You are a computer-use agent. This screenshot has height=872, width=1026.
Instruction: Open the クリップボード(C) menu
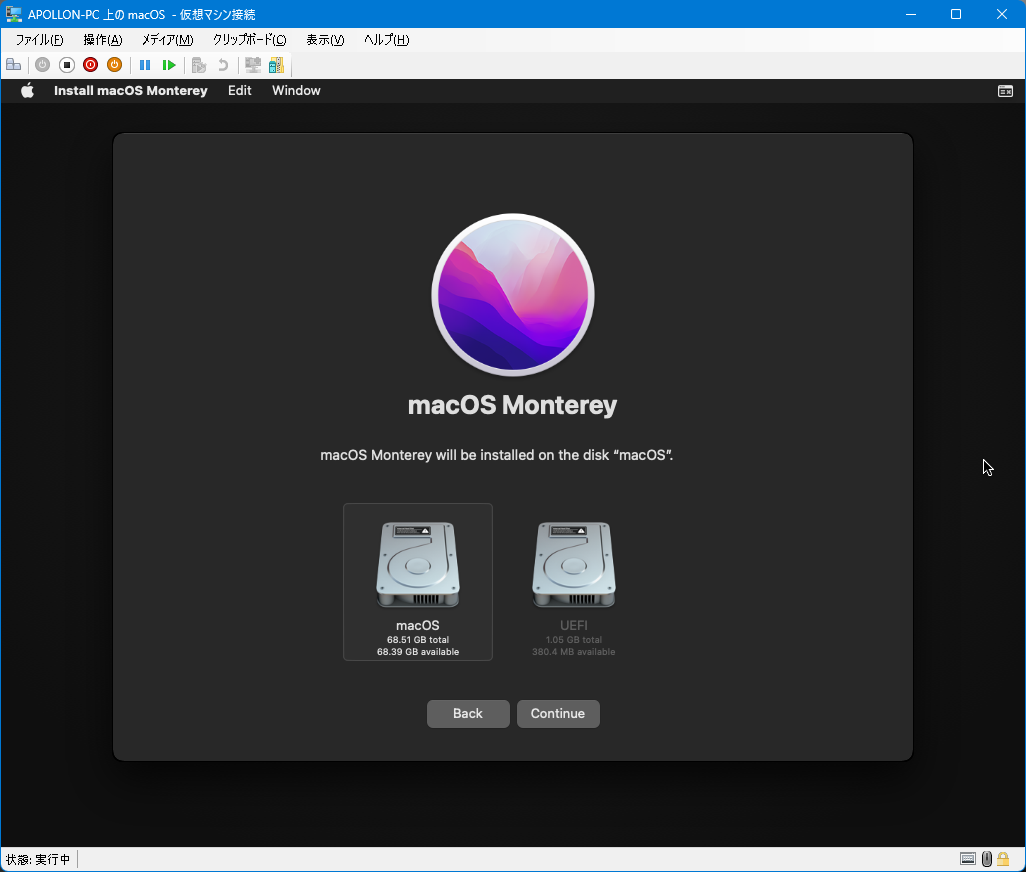point(249,40)
